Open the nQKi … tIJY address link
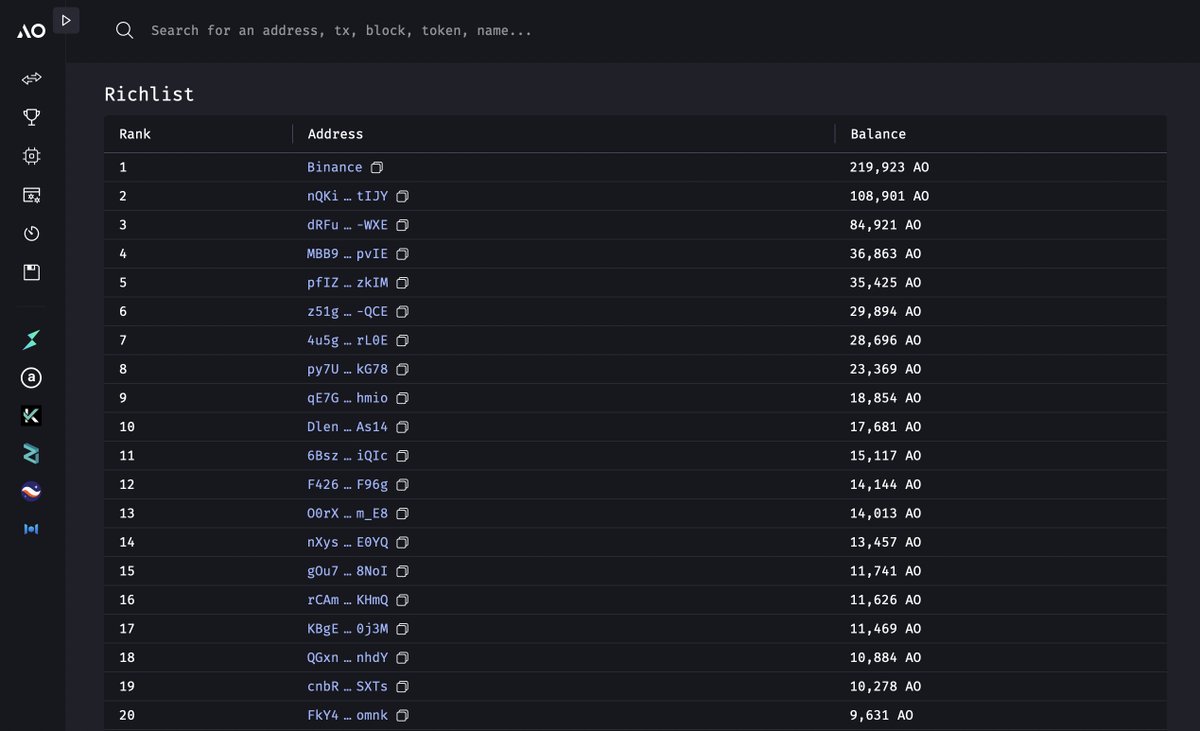Image resolution: width=1200 pixels, height=731 pixels. (347, 196)
